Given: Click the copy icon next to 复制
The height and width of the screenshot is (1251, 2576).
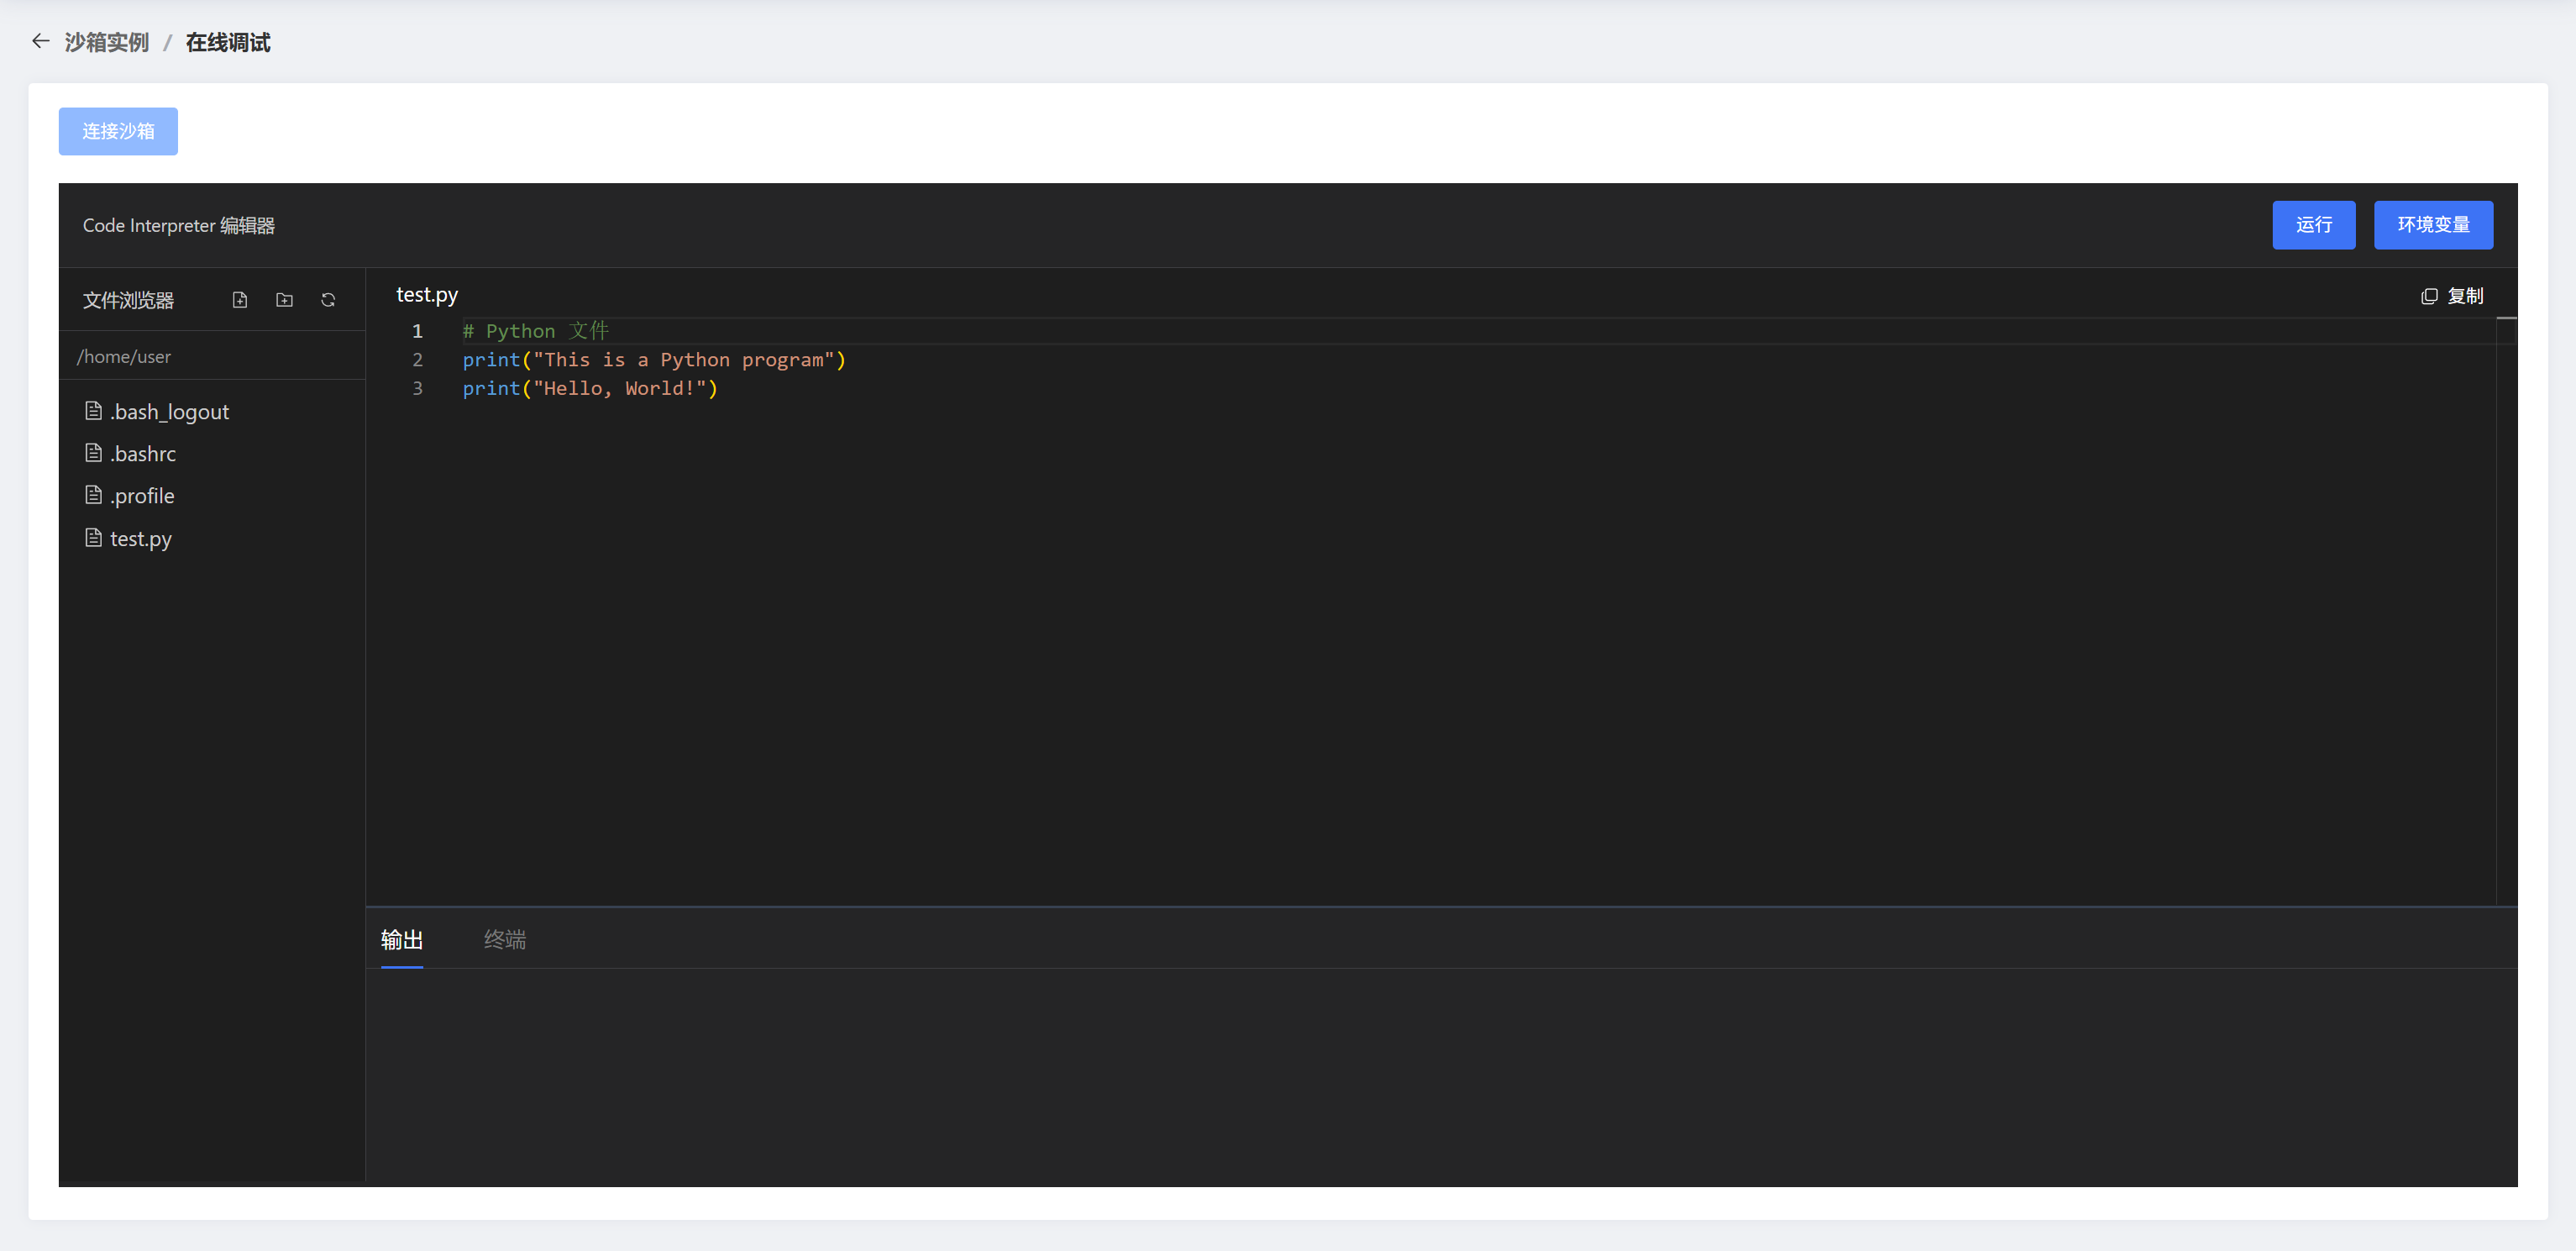Looking at the screenshot, I should click(2429, 296).
